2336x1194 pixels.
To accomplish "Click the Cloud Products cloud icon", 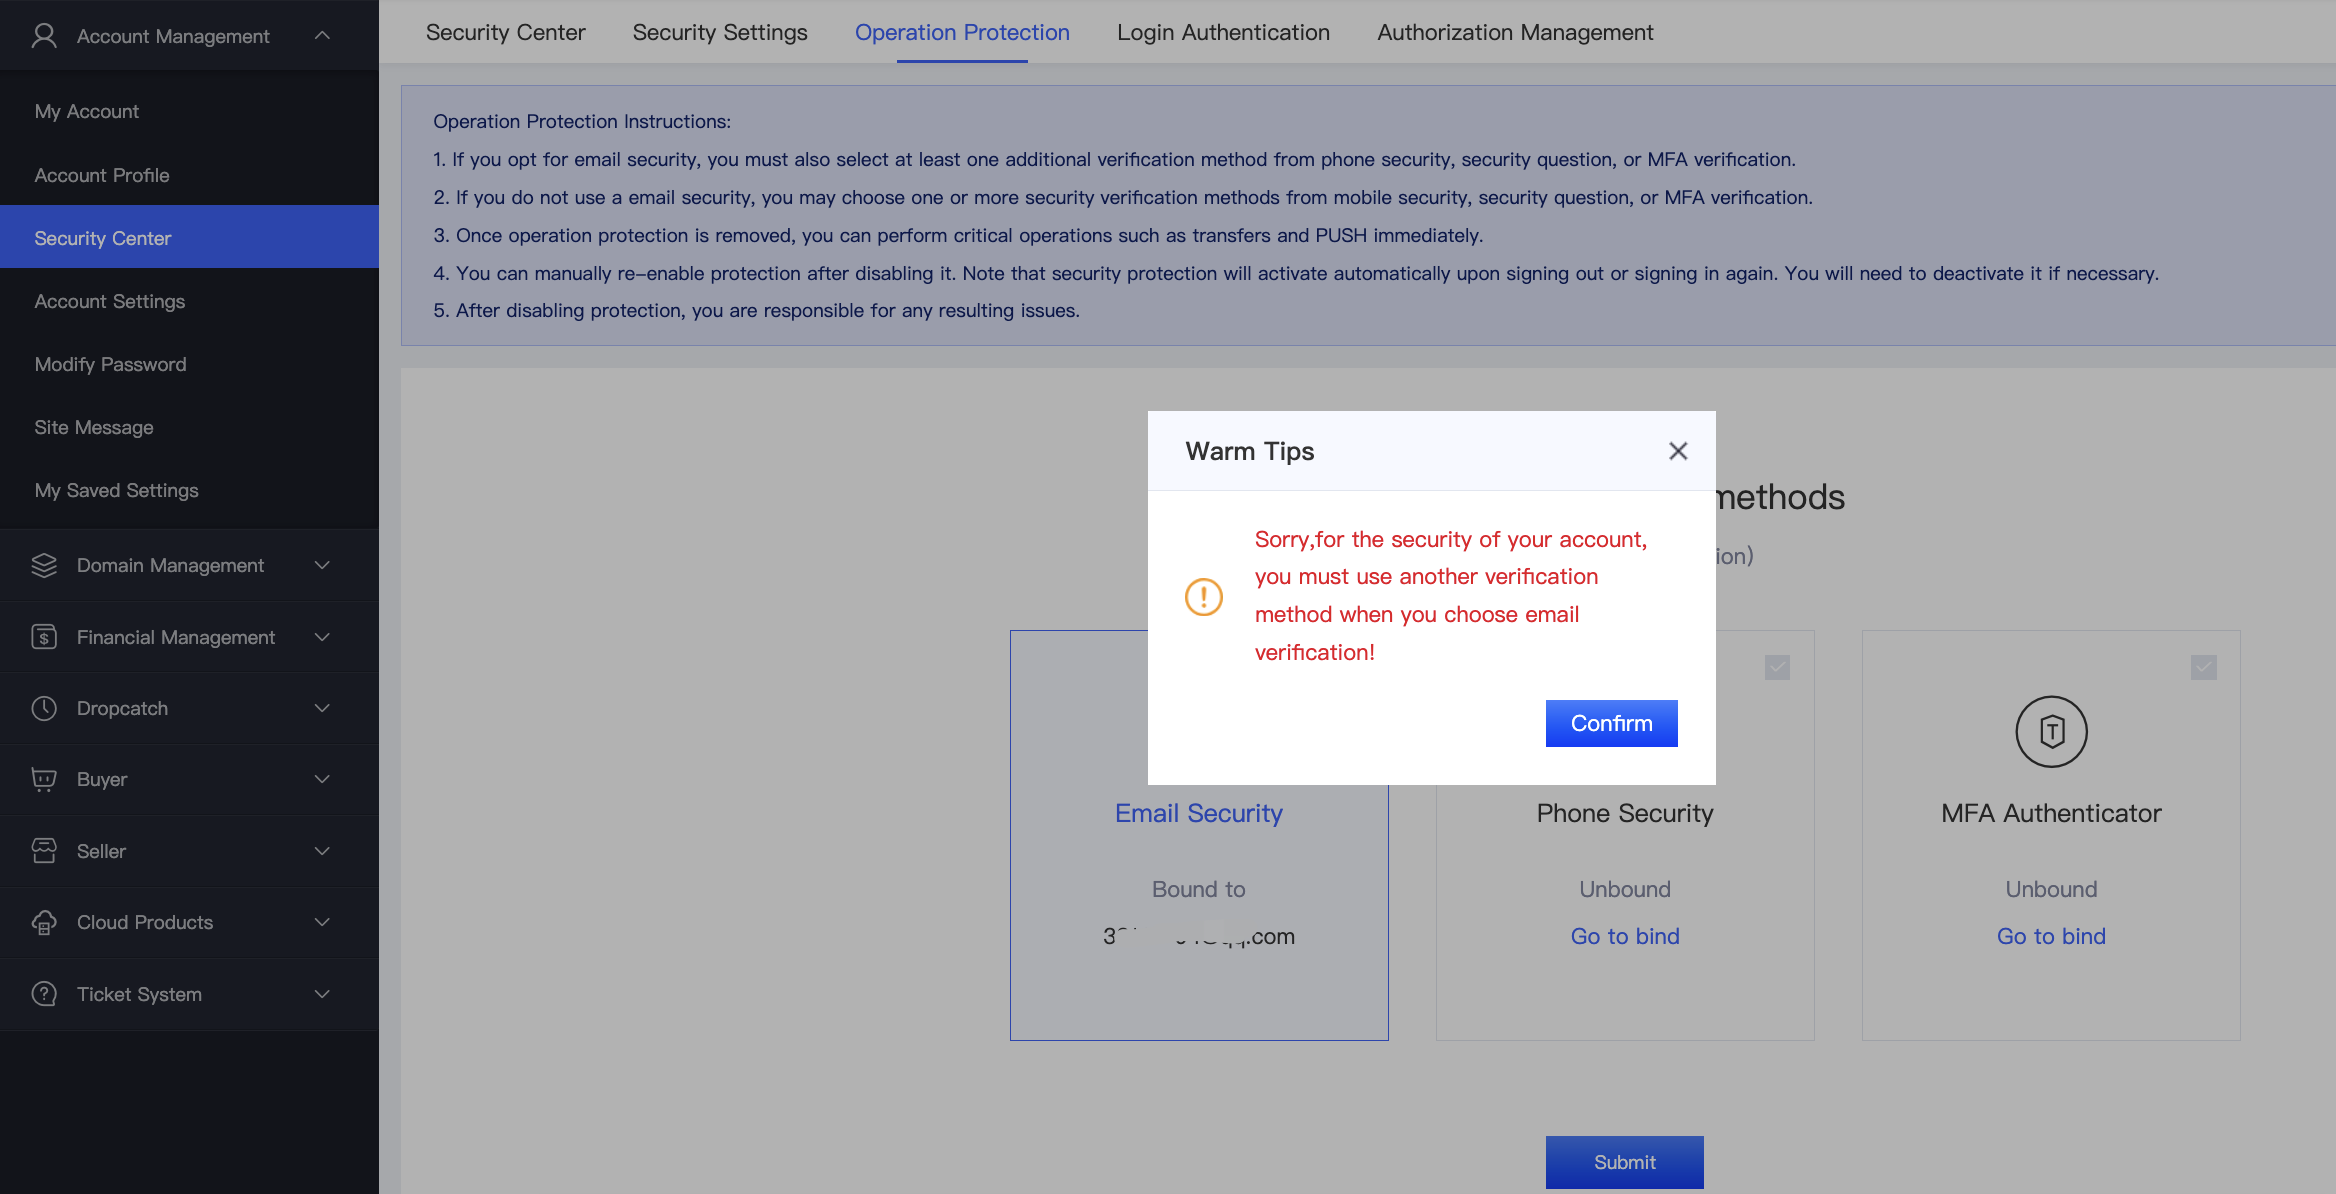I will (x=44, y=922).
